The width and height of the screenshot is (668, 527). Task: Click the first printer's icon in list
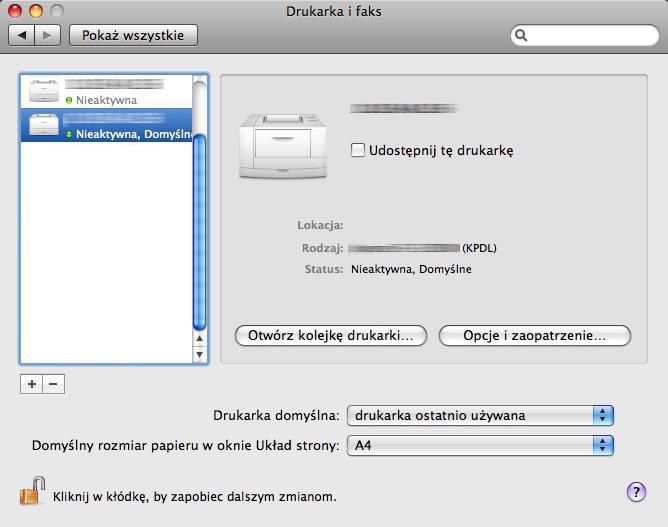click(43, 90)
